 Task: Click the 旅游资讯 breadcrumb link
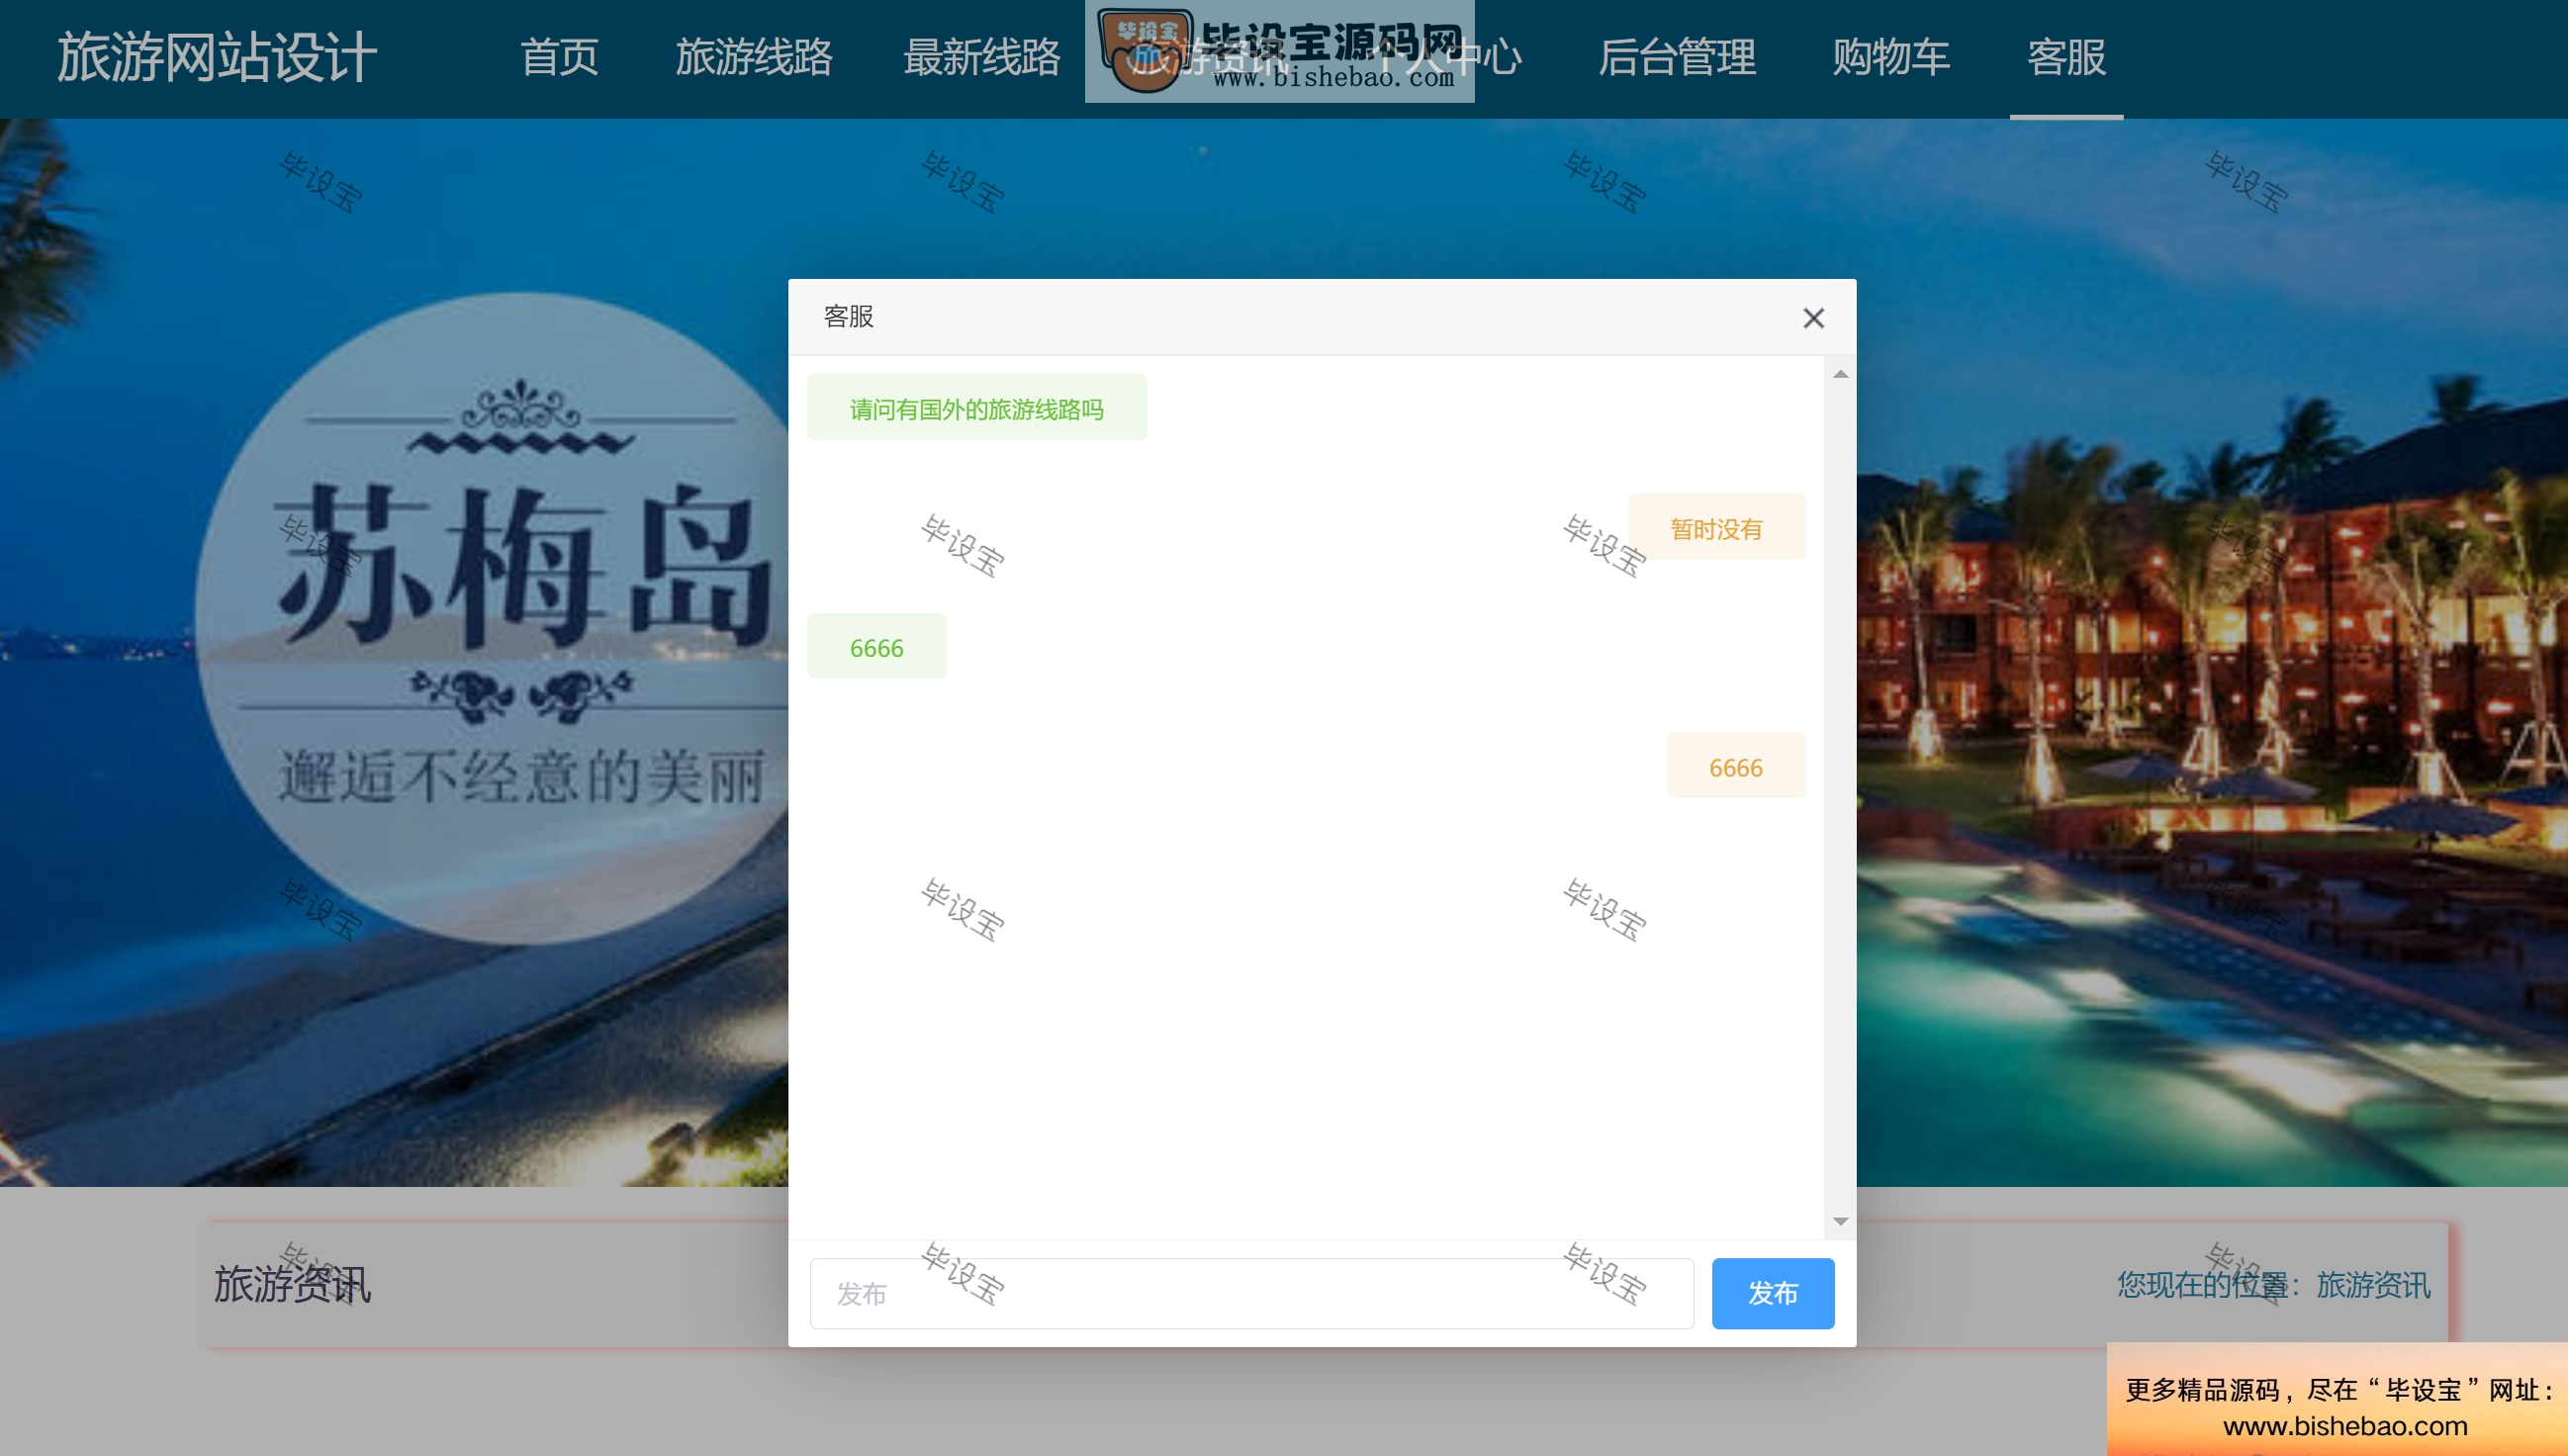pyautogui.click(x=2373, y=1284)
